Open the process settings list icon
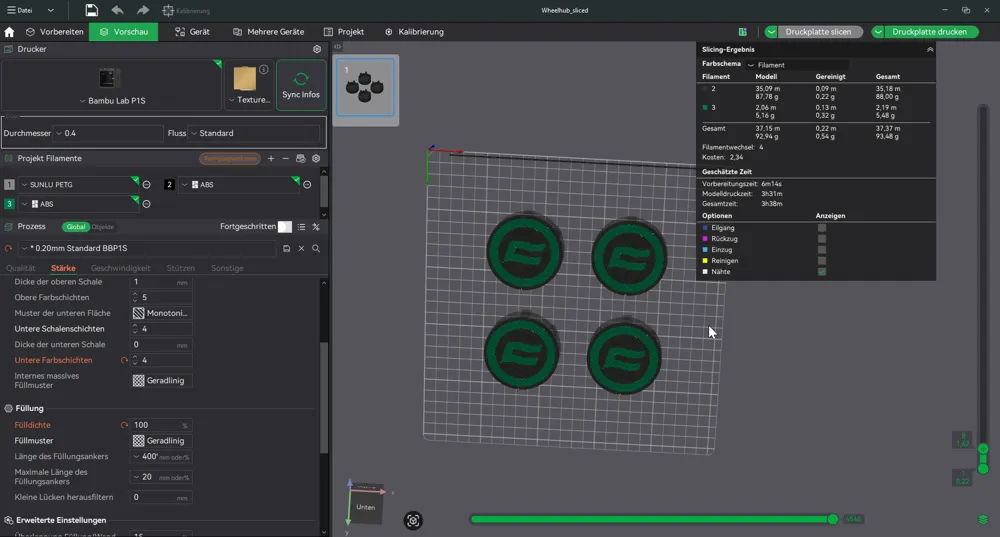This screenshot has width=1000, height=537. pos(301,226)
